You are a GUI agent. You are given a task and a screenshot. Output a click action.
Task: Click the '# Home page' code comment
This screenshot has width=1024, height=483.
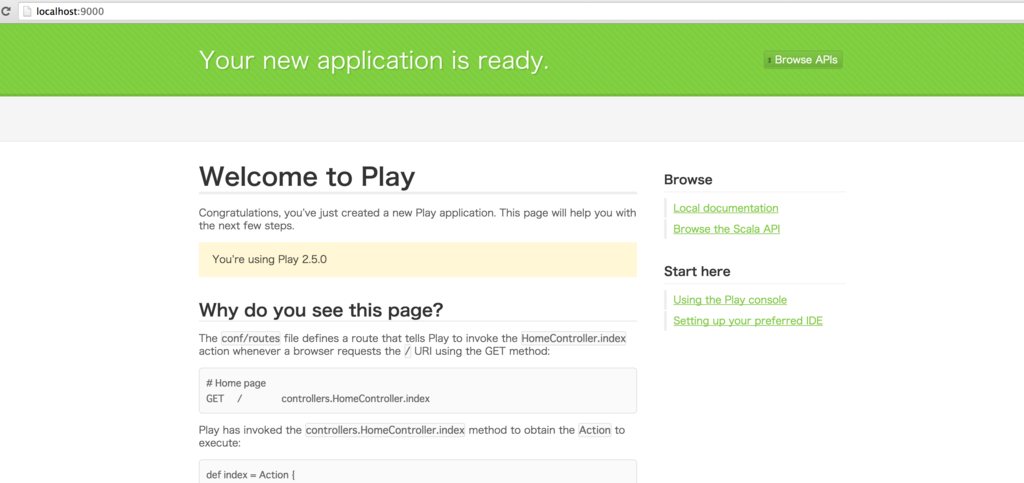coord(236,383)
